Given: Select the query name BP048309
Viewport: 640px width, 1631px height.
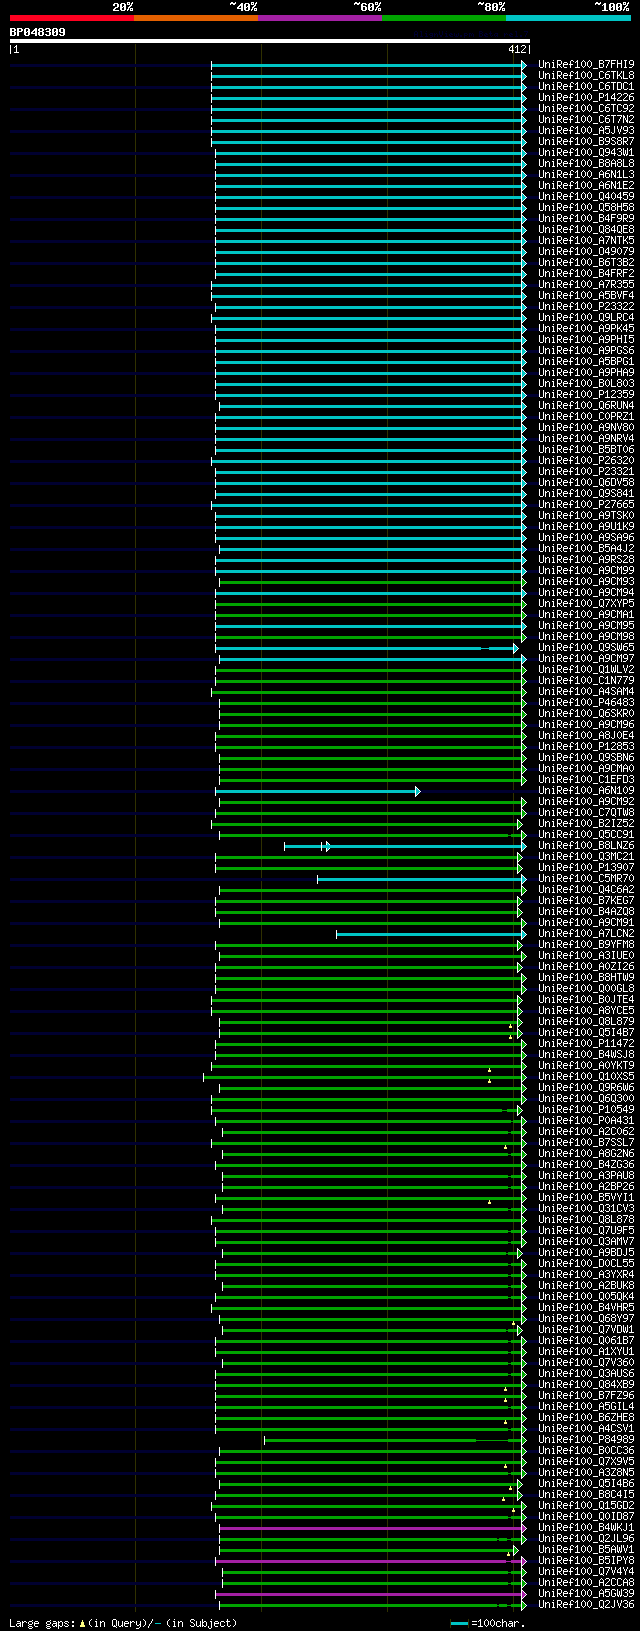Looking at the screenshot, I should click(x=38, y=32).
